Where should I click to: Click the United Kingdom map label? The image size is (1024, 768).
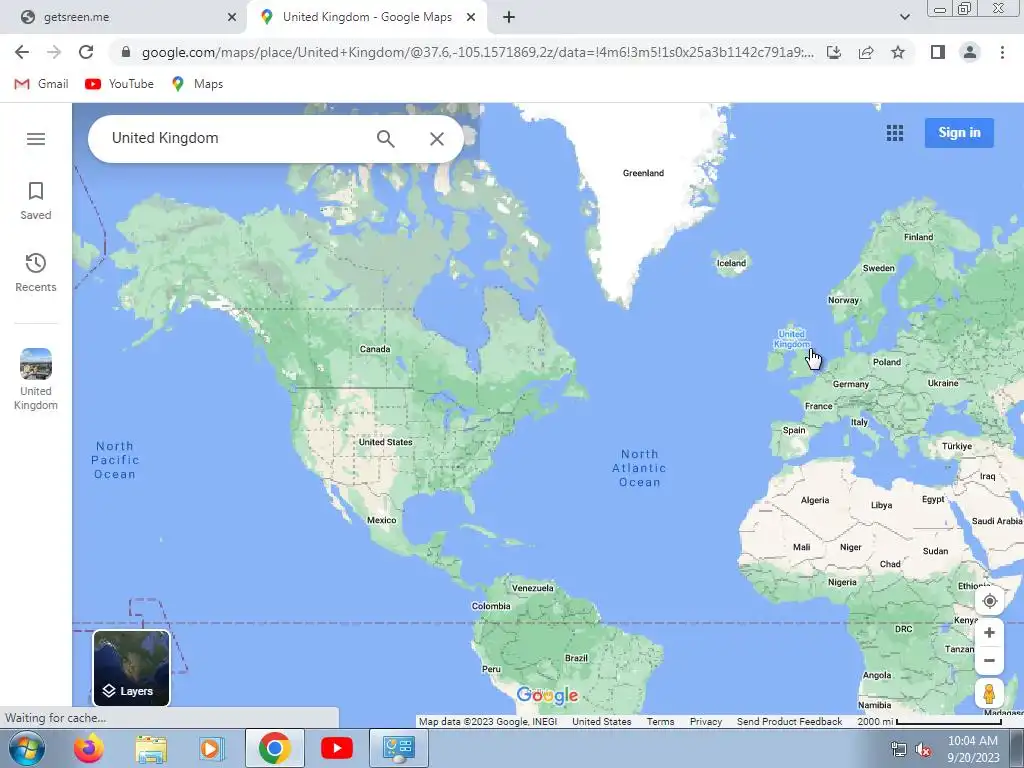792,339
